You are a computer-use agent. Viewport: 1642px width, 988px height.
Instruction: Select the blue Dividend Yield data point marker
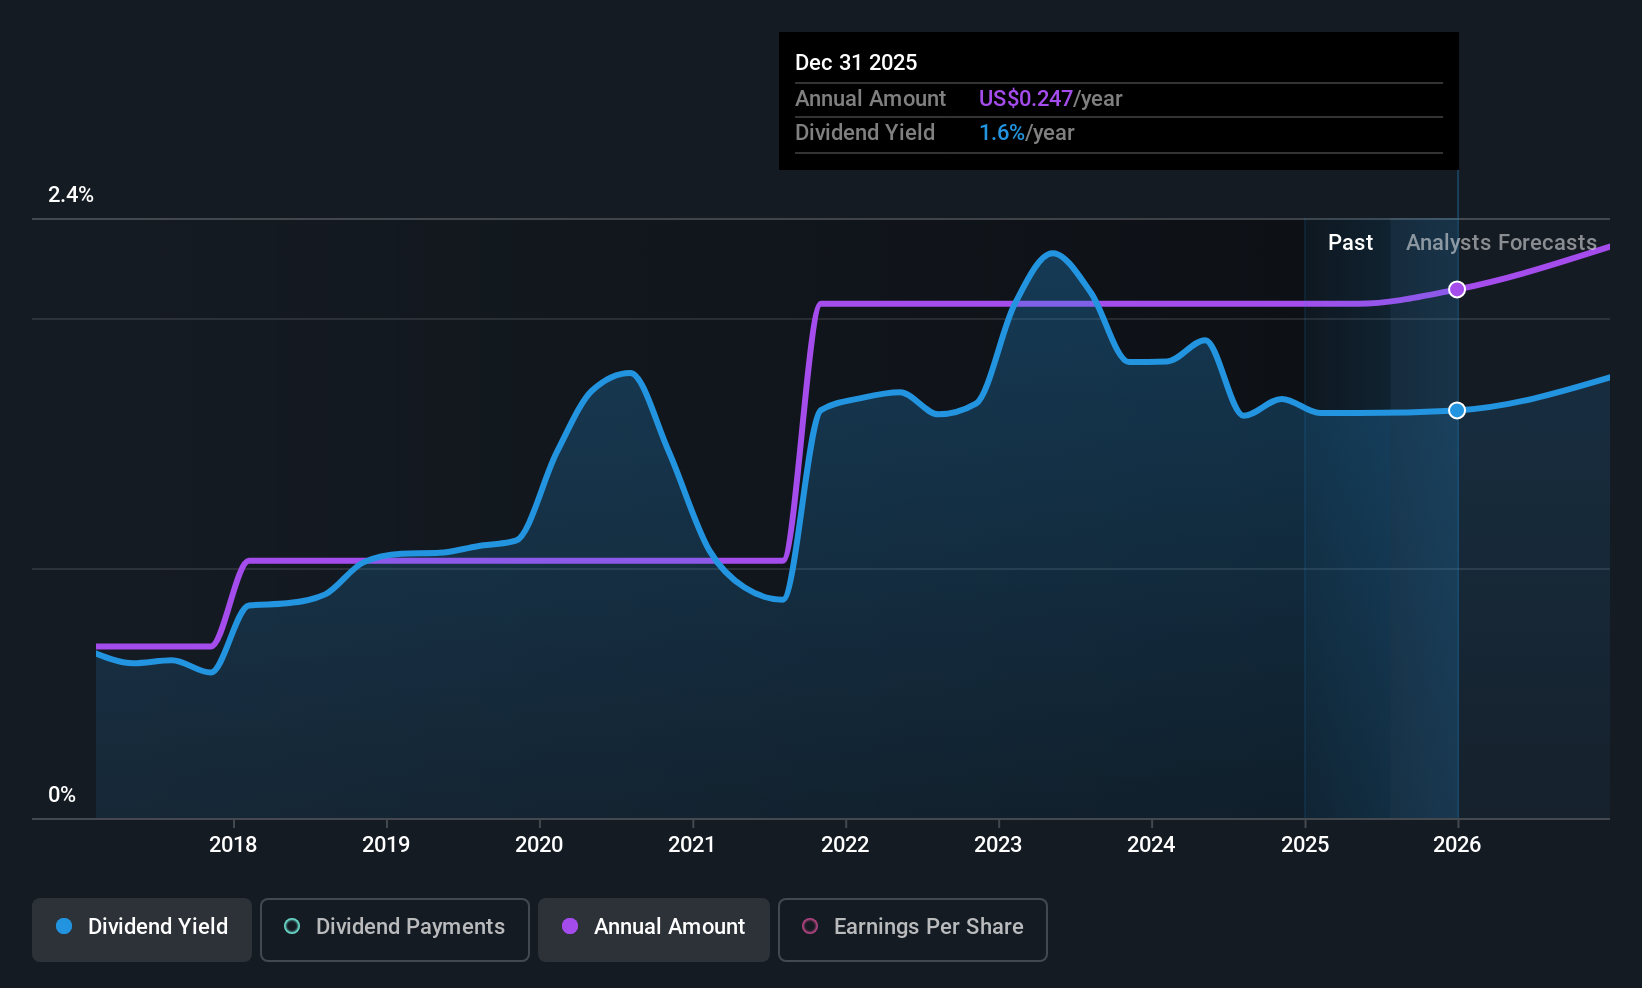point(1457,410)
